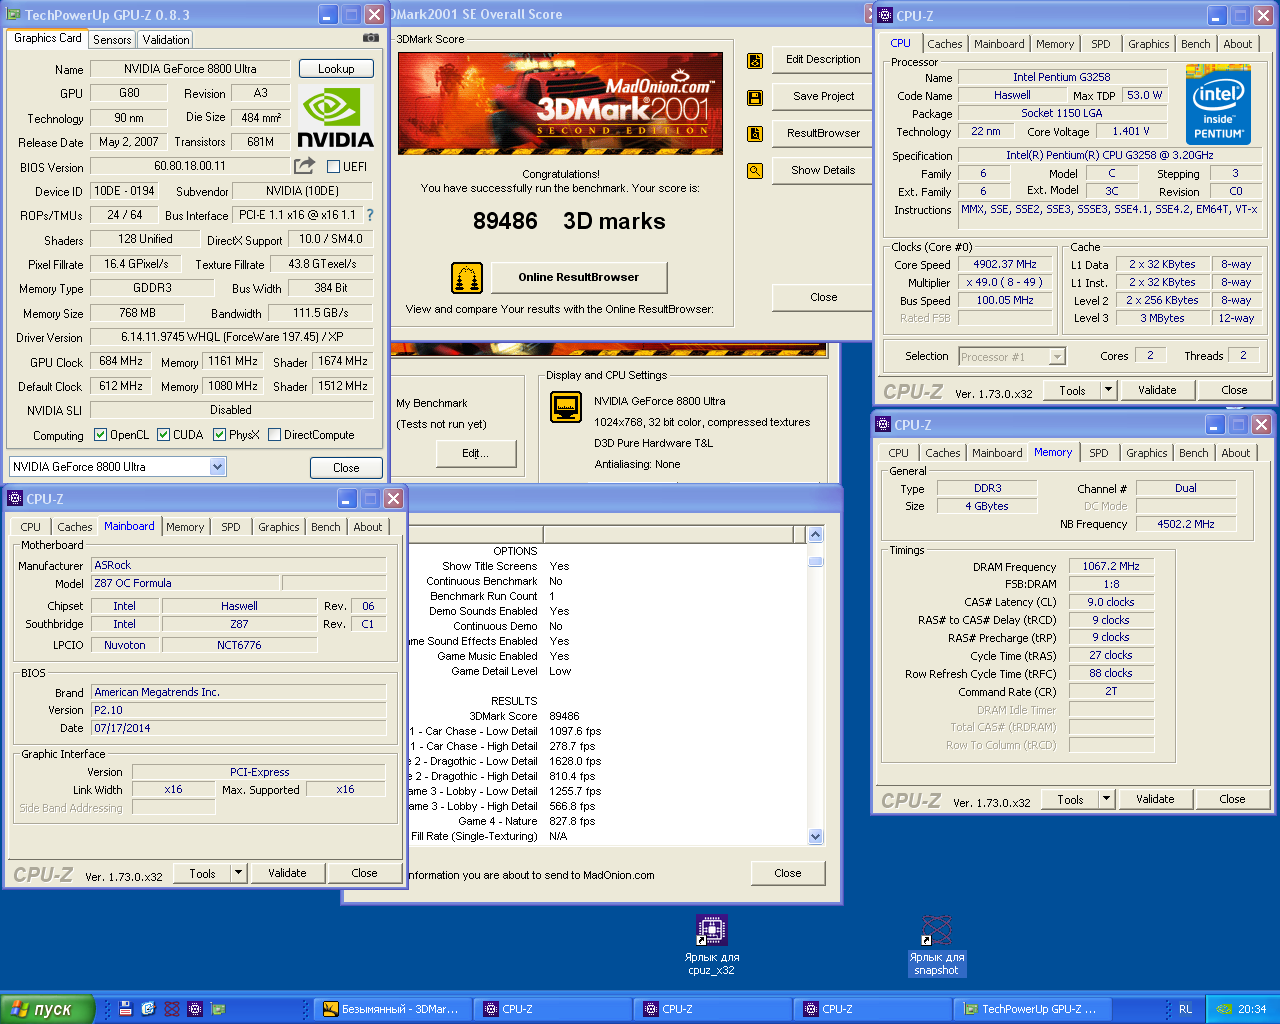Toggle the UEFI checkbox in GPU-Z
1280x1024 pixels.
333,167
